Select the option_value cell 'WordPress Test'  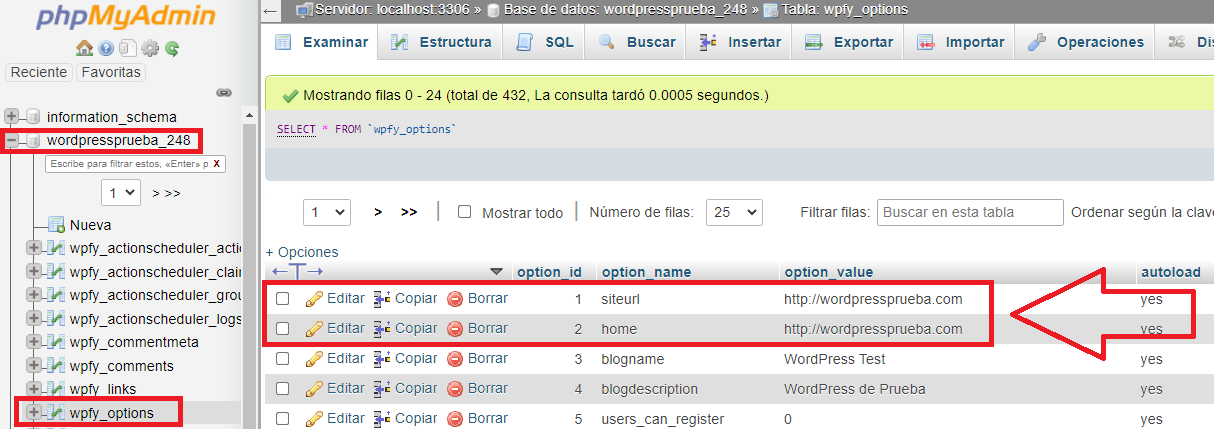pos(834,358)
